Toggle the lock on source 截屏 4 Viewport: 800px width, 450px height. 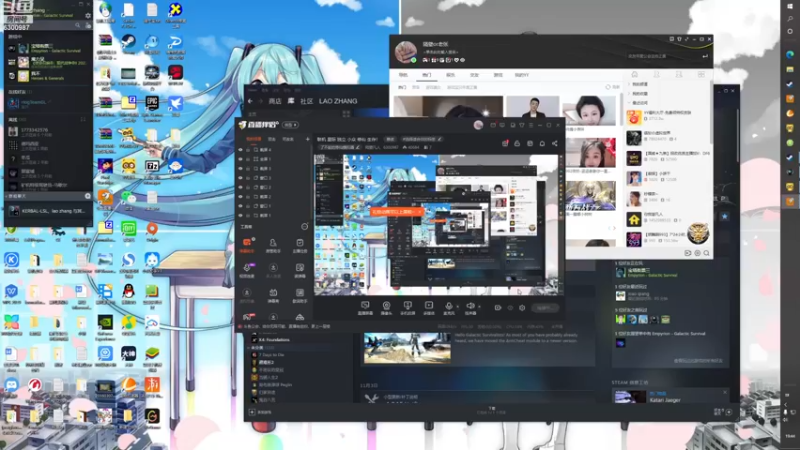248,150
